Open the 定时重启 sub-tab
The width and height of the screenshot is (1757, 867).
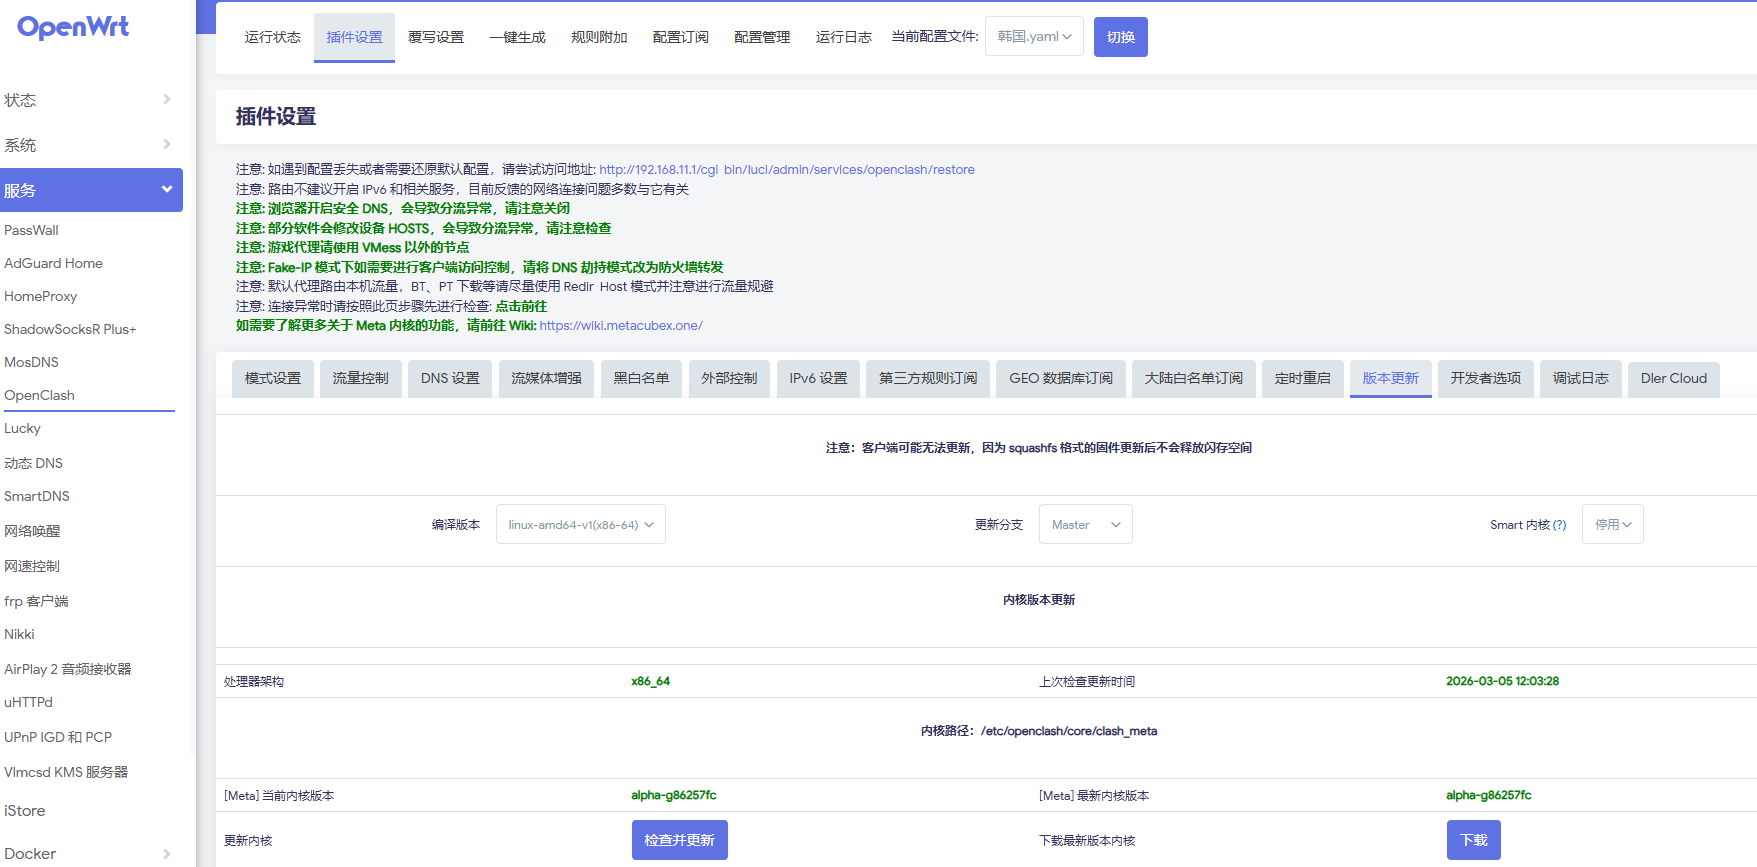pyautogui.click(x=1303, y=379)
